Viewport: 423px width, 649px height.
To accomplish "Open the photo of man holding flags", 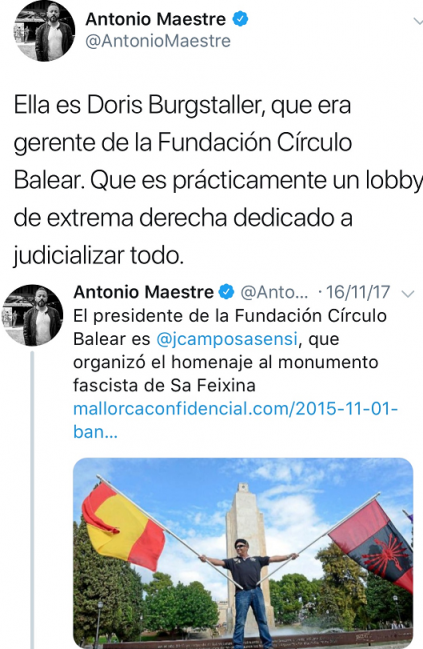I will click(x=243, y=553).
